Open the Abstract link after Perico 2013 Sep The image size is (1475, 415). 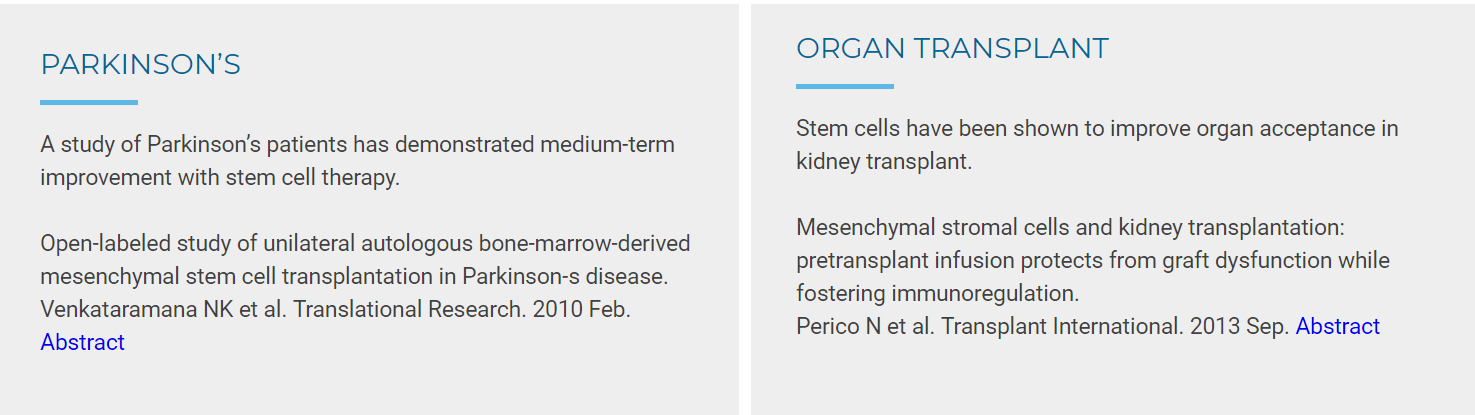[x=1337, y=326]
